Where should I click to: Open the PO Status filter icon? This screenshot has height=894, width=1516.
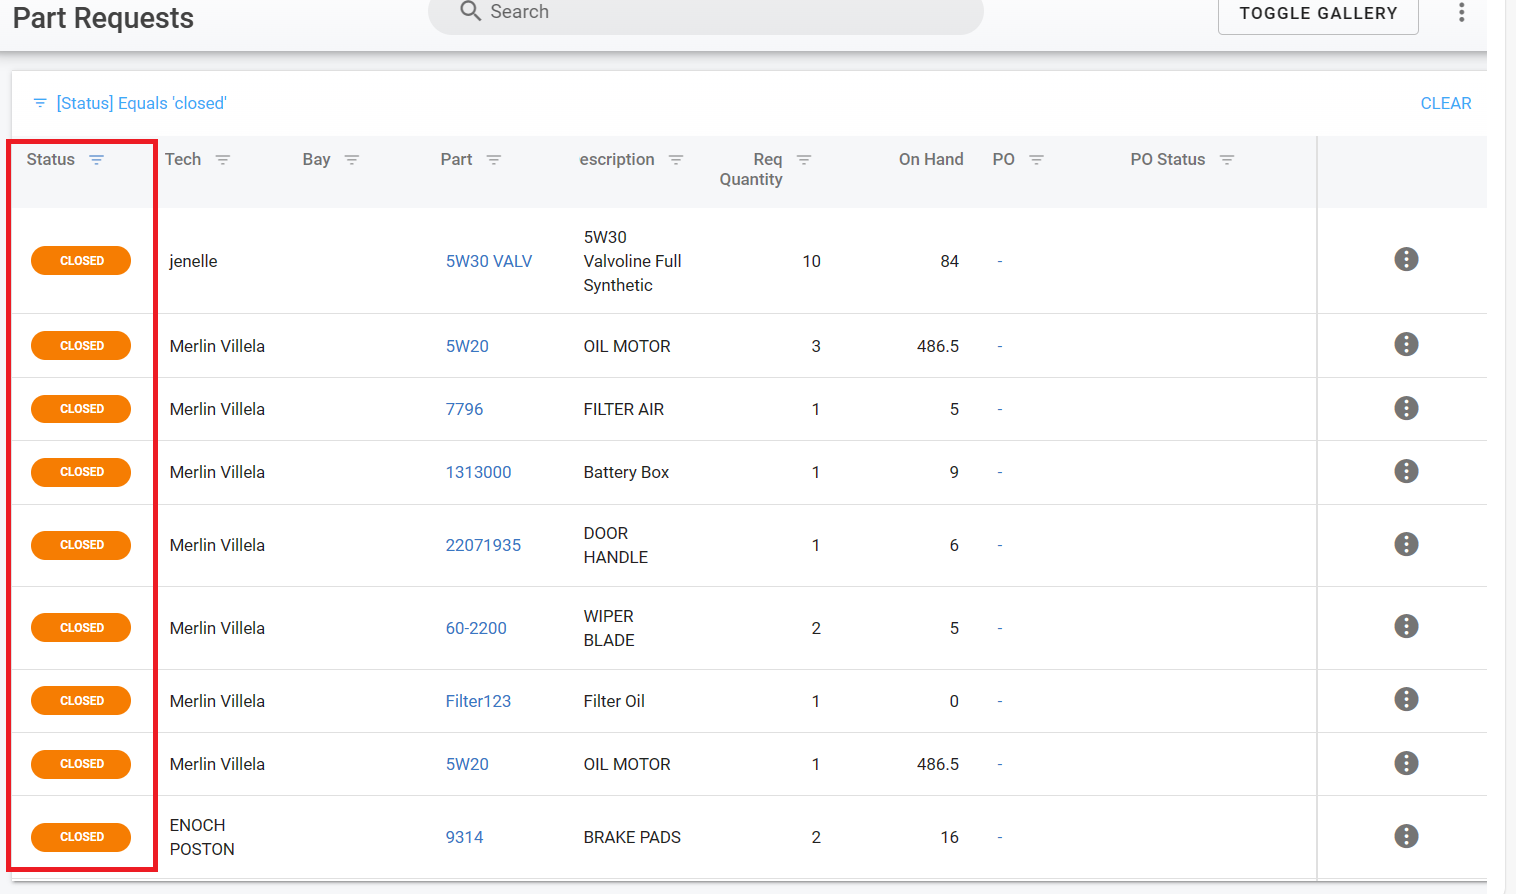pos(1227,160)
